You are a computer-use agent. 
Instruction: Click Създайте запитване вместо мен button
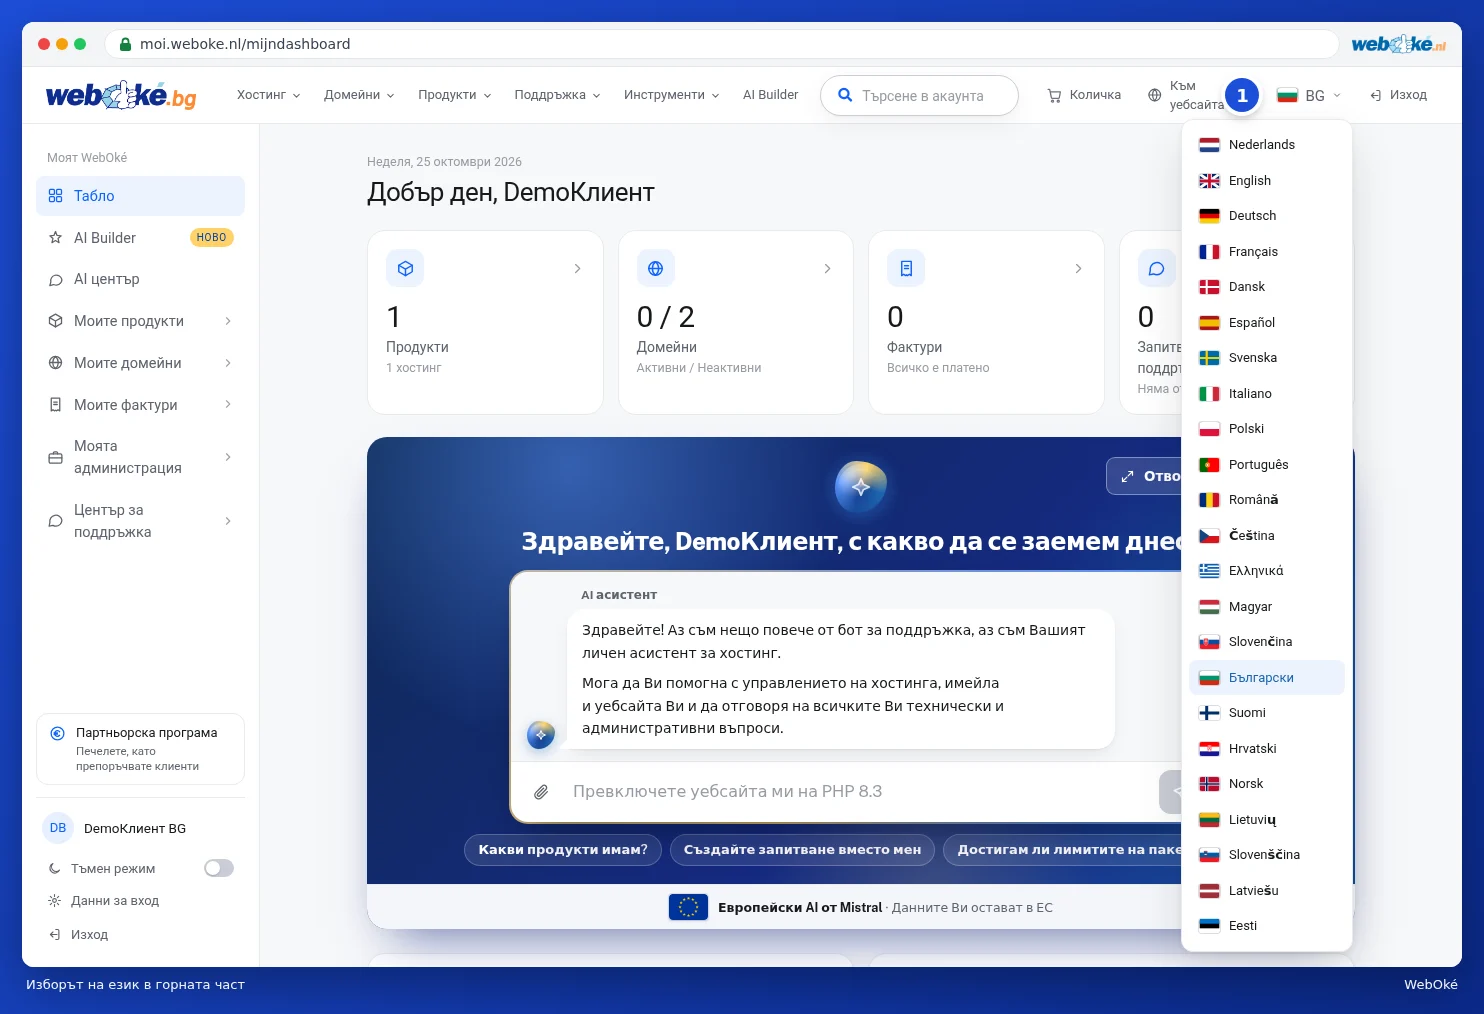coord(803,850)
